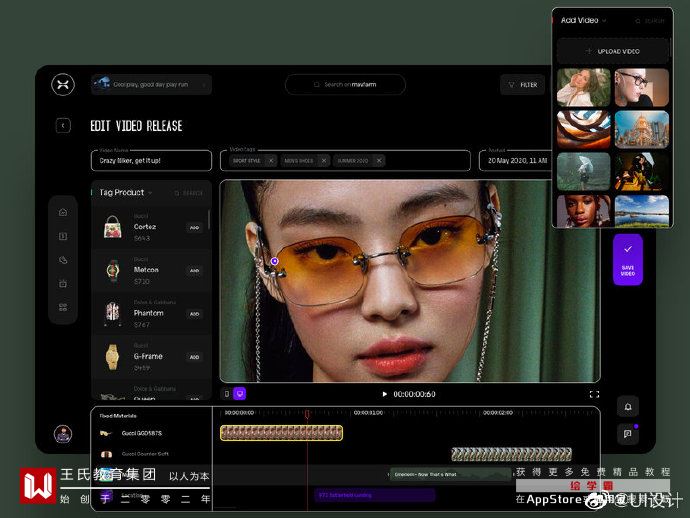Open the FILTER button
690x518 pixels.
[x=523, y=84]
